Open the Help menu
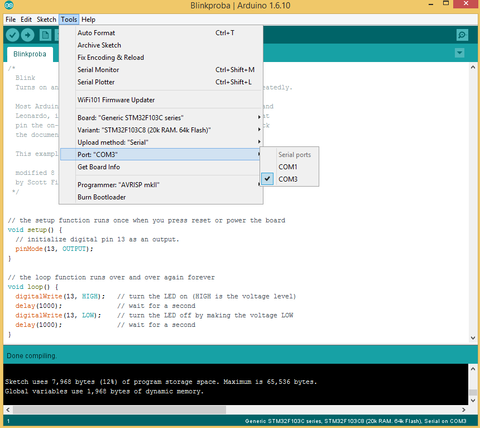Viewport: 480px width, 428px height. pos(88,19)
